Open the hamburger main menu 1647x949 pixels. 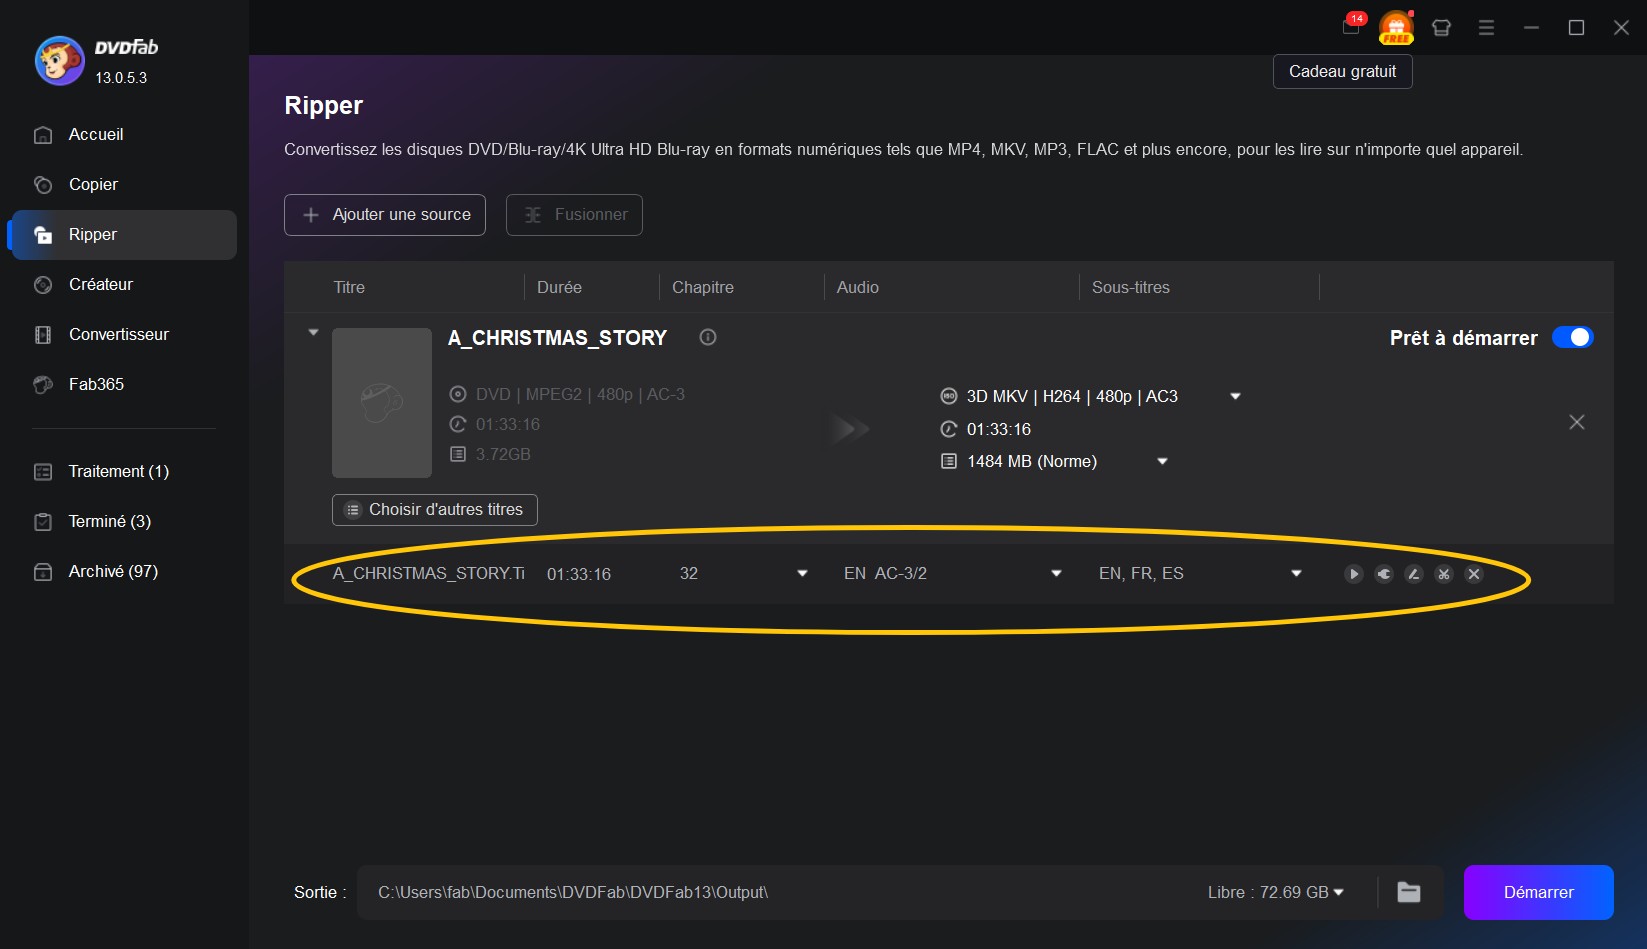1485,27
